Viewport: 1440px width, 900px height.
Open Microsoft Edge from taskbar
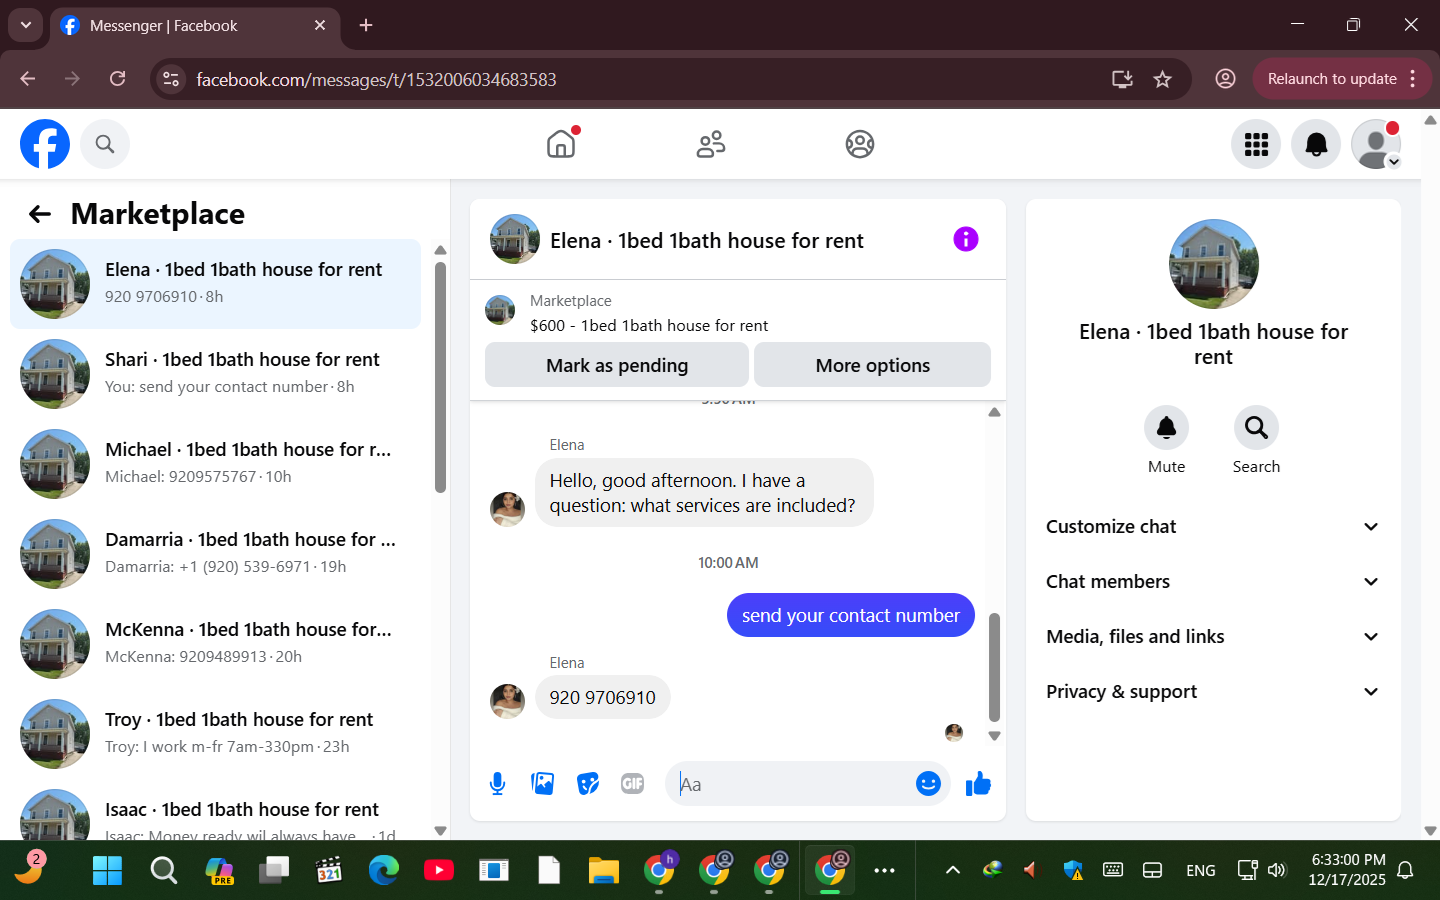click(x=383, y=870)
